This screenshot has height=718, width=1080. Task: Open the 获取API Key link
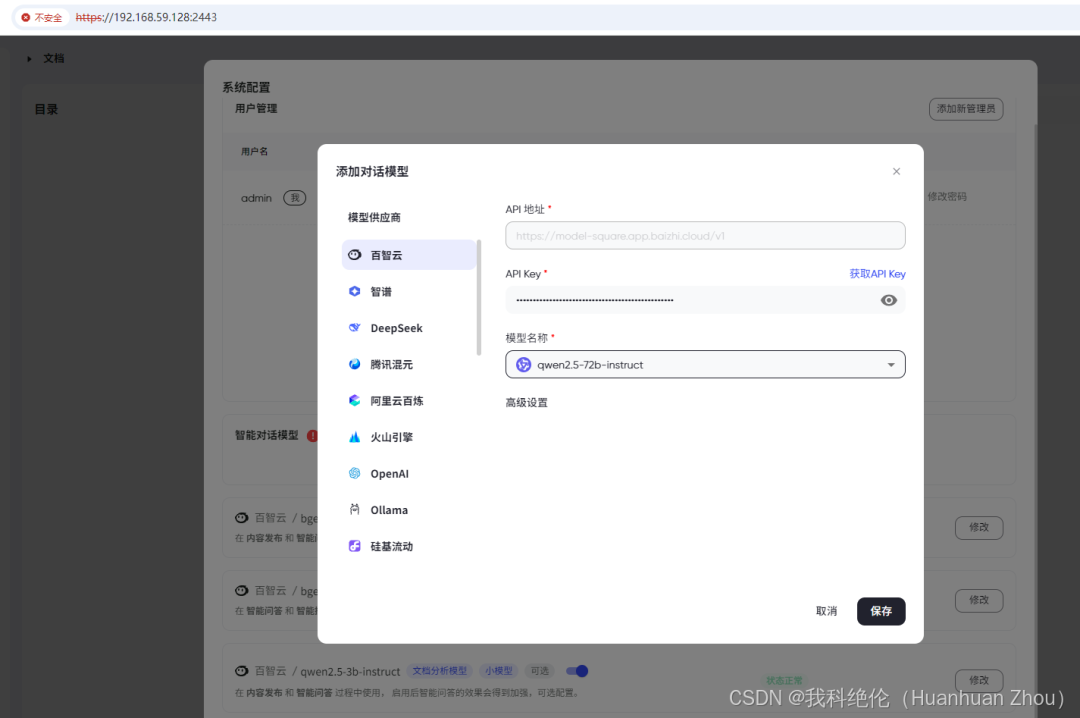tap(878, 274)
